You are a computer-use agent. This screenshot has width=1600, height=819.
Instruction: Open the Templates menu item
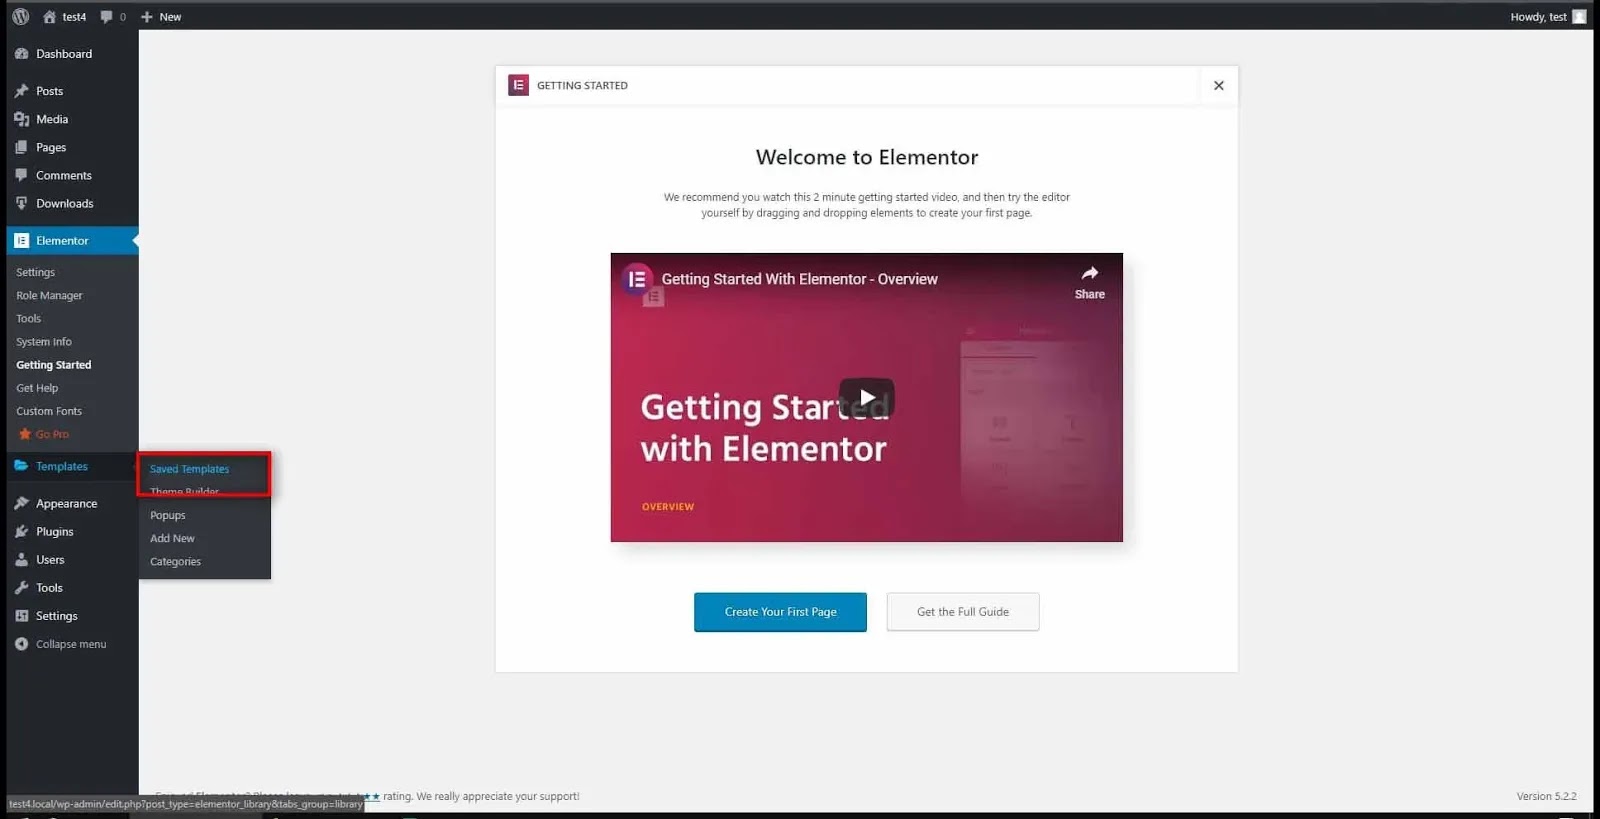(62, 466)
